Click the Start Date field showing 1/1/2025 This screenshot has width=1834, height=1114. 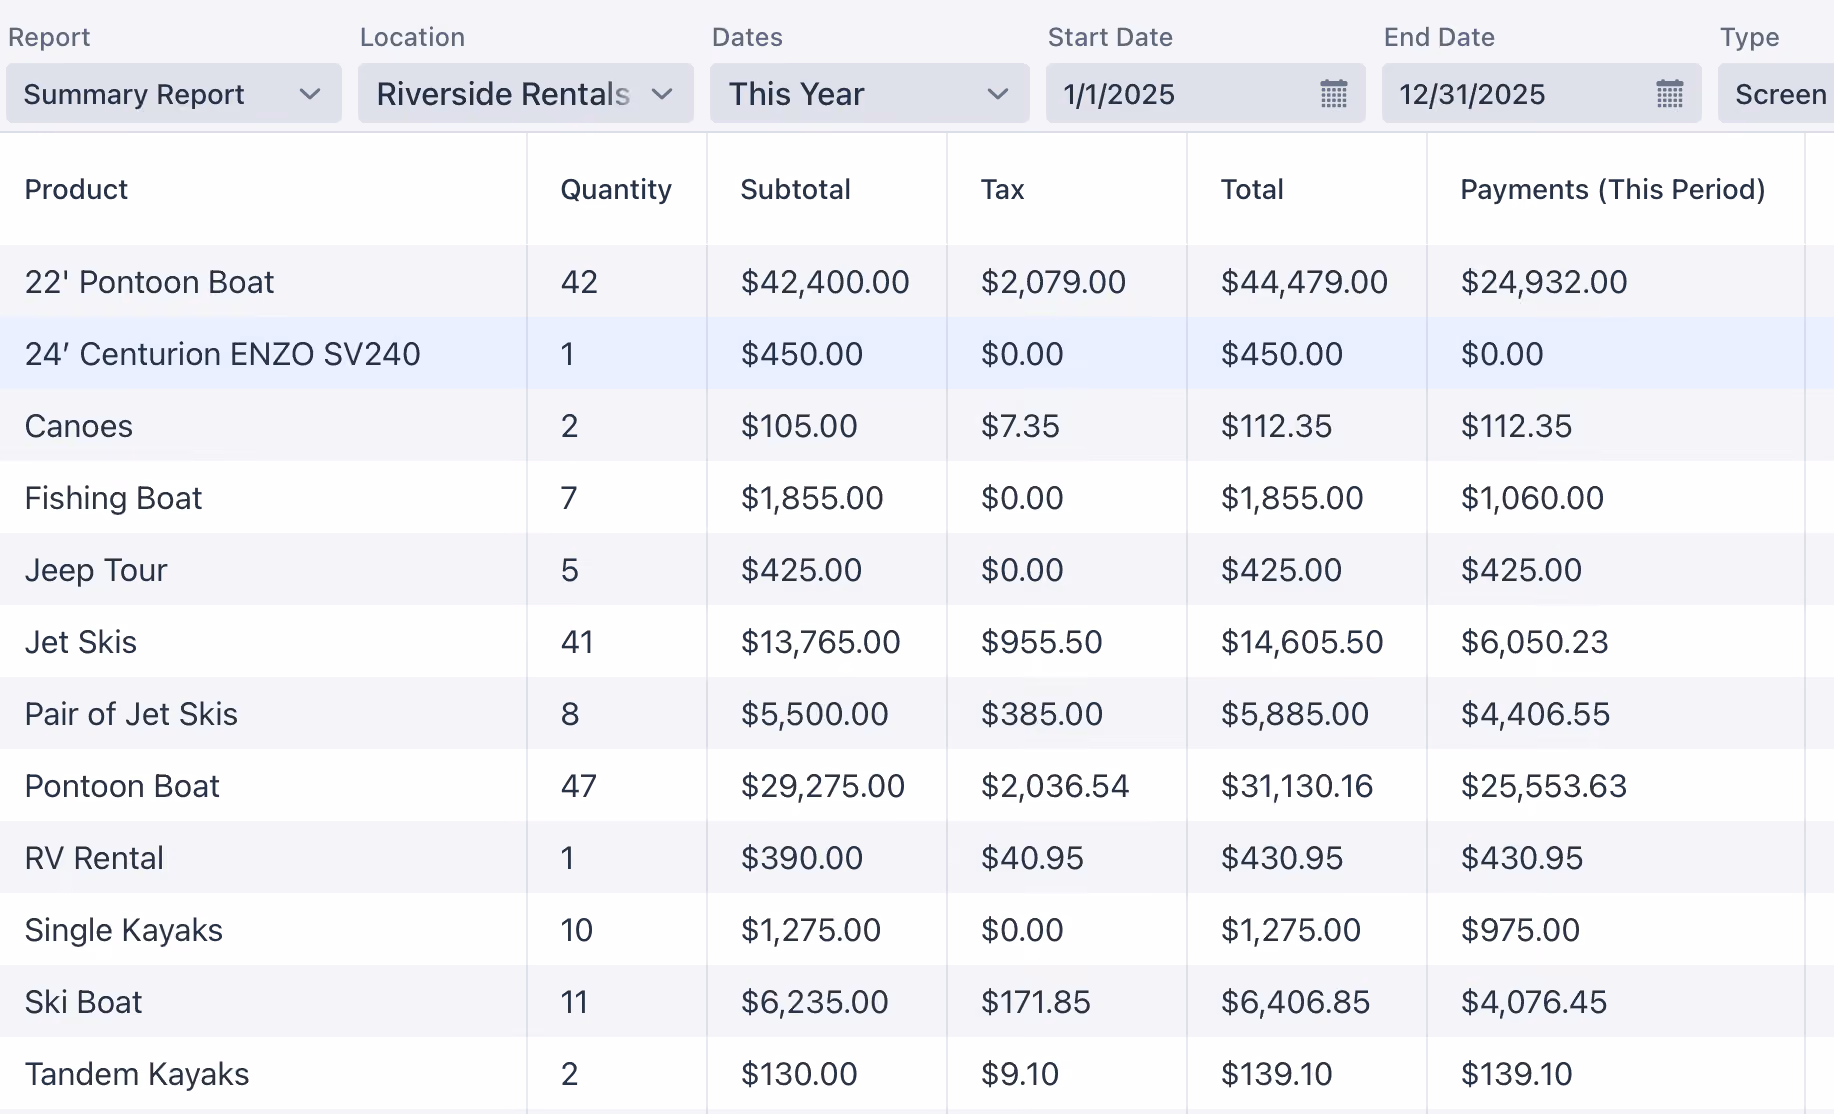1206,94
